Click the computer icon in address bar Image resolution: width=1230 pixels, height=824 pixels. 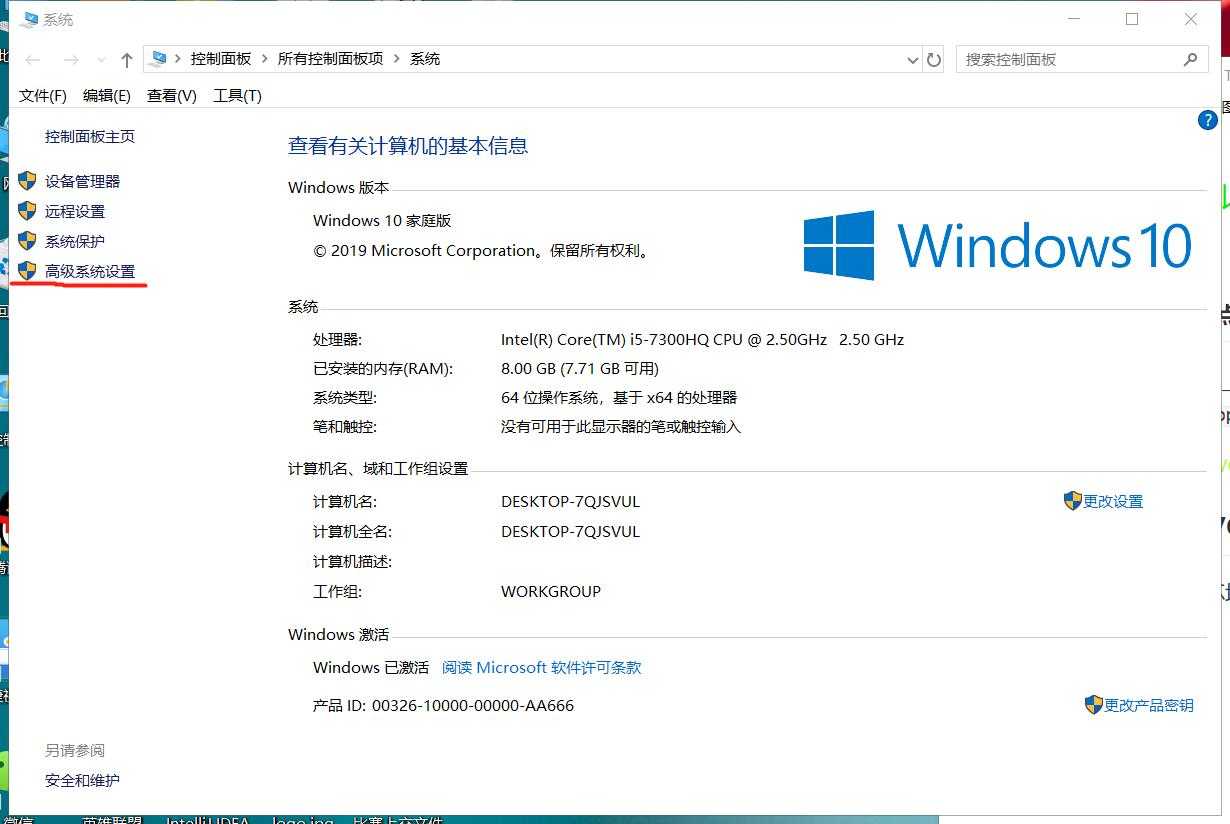tap(158, 59)
